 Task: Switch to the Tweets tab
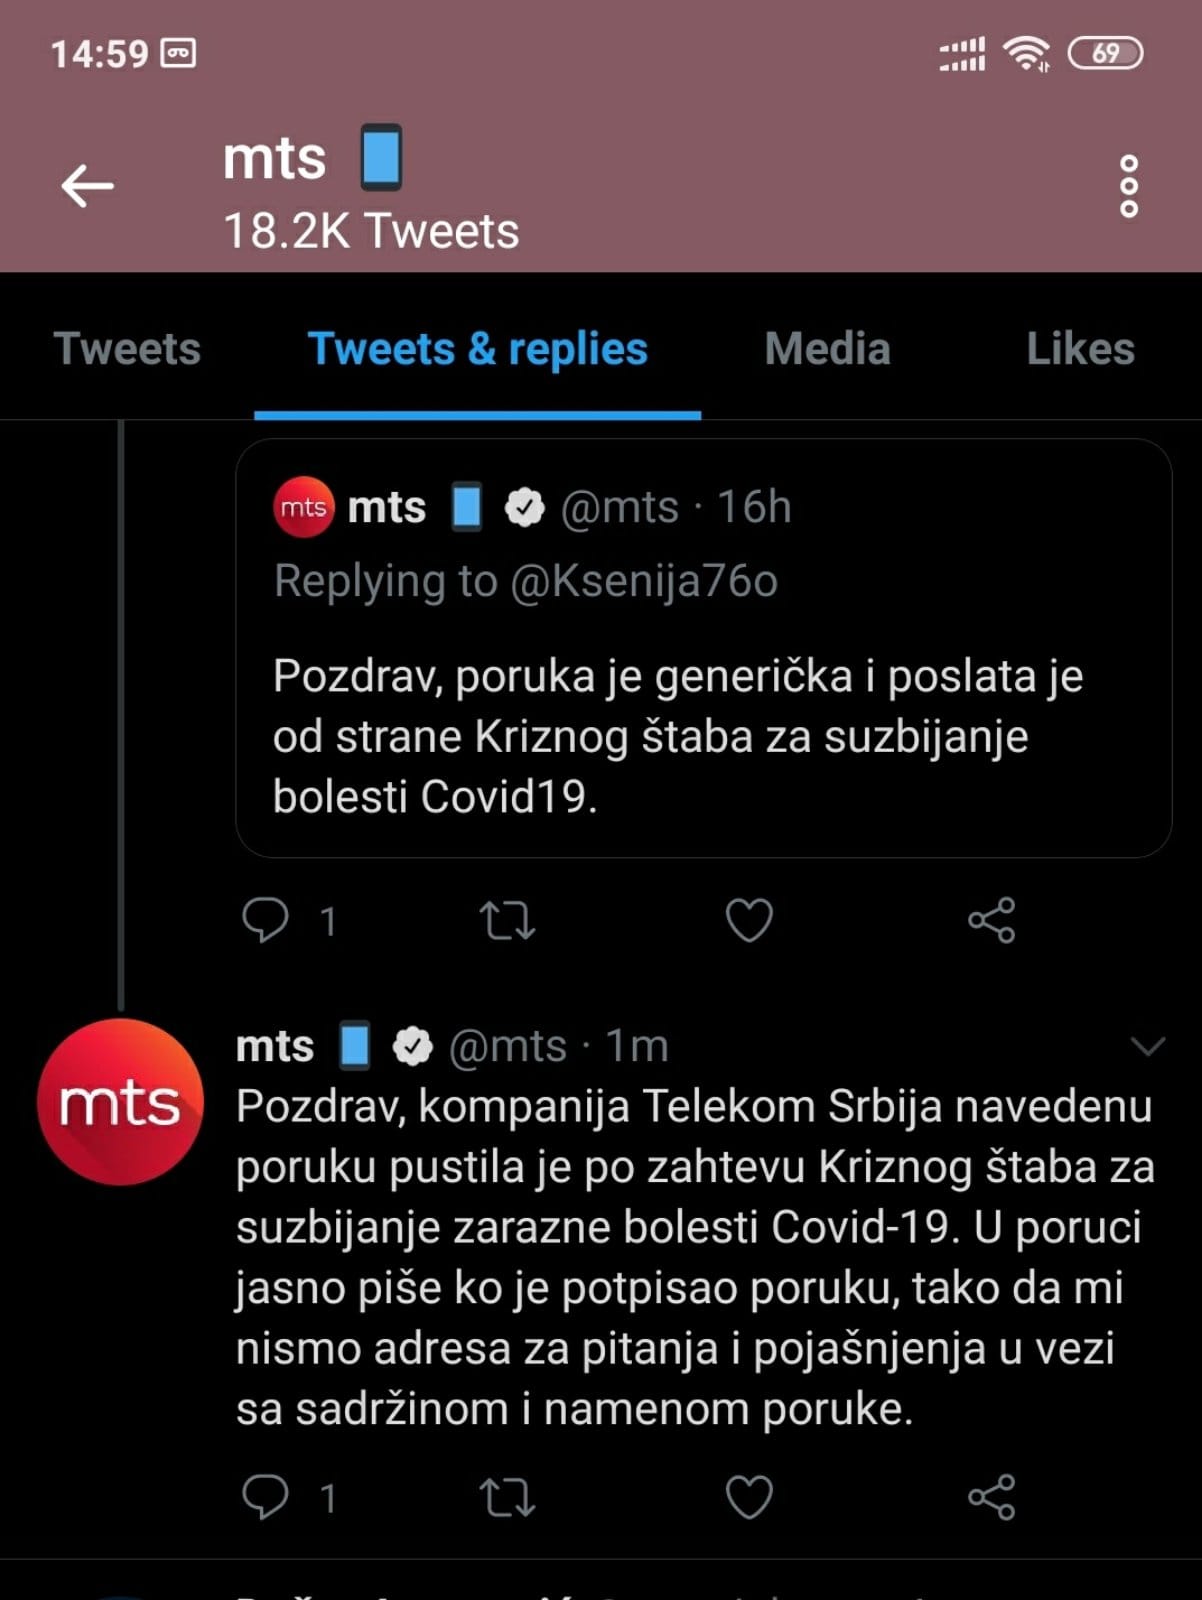(127, 349)
